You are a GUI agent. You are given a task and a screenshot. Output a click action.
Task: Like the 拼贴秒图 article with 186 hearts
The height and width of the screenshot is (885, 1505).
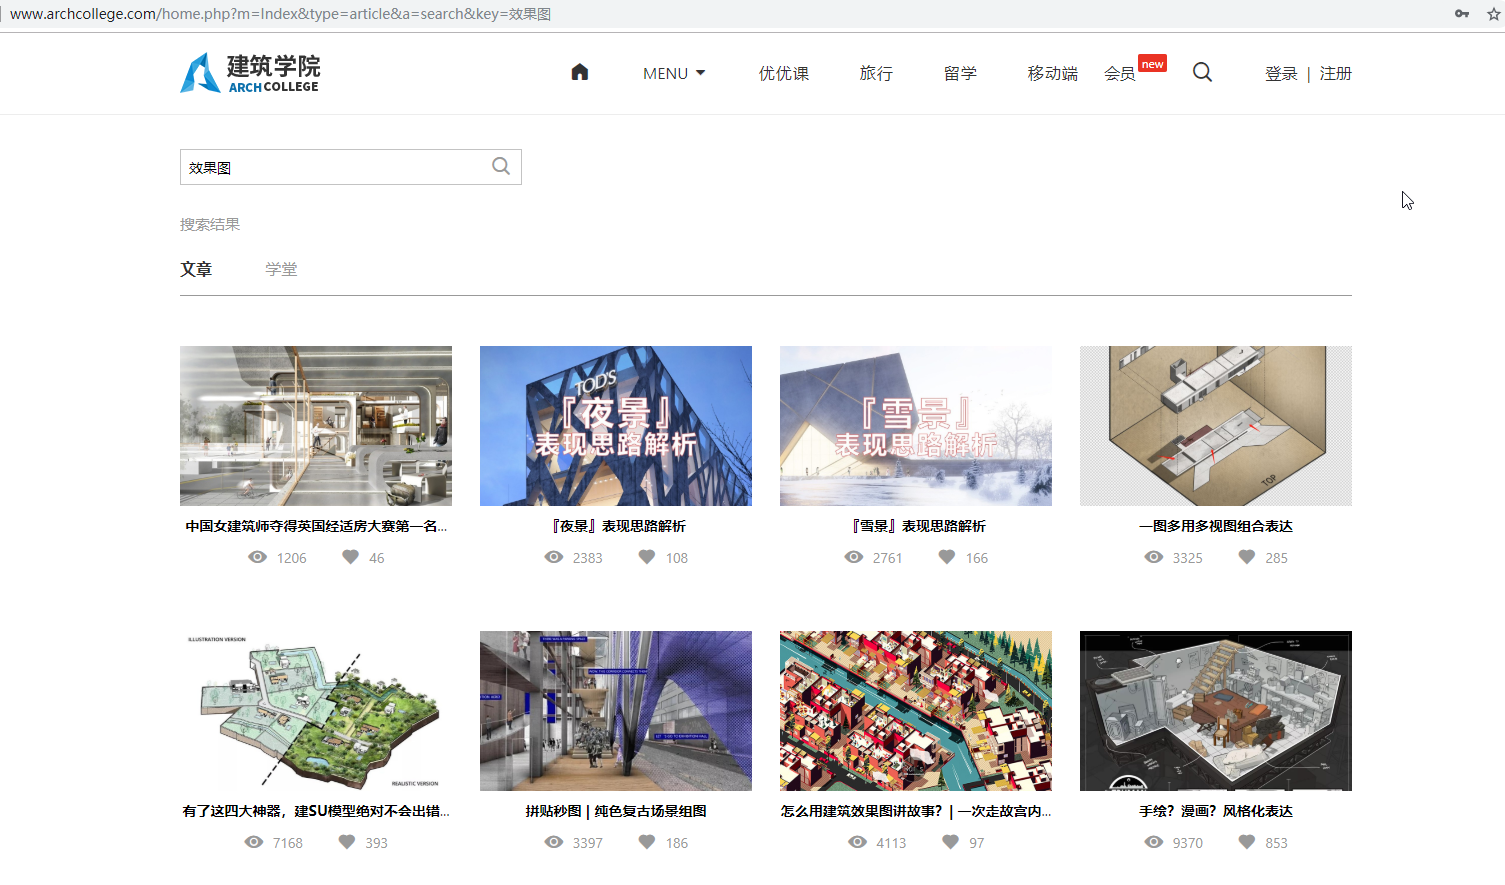click(x=647, y=842)
